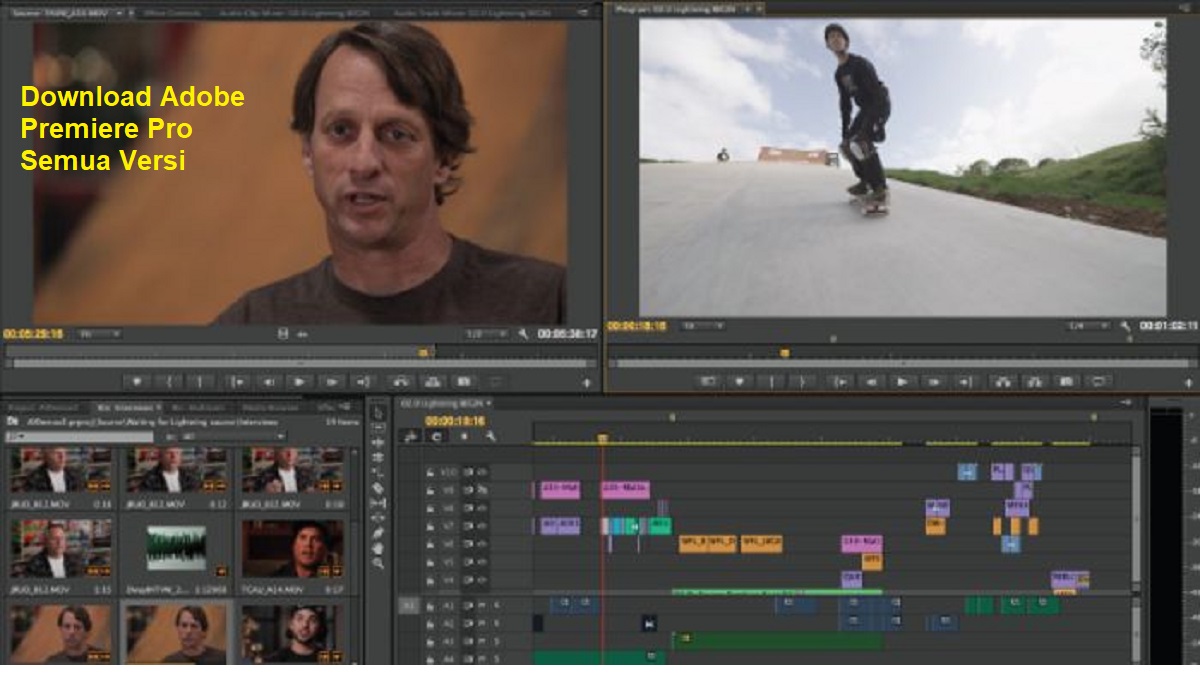Viewport: 1200px width, 676px height.
Task: Play the Program monitor sequence
Action: coord(902,381)
